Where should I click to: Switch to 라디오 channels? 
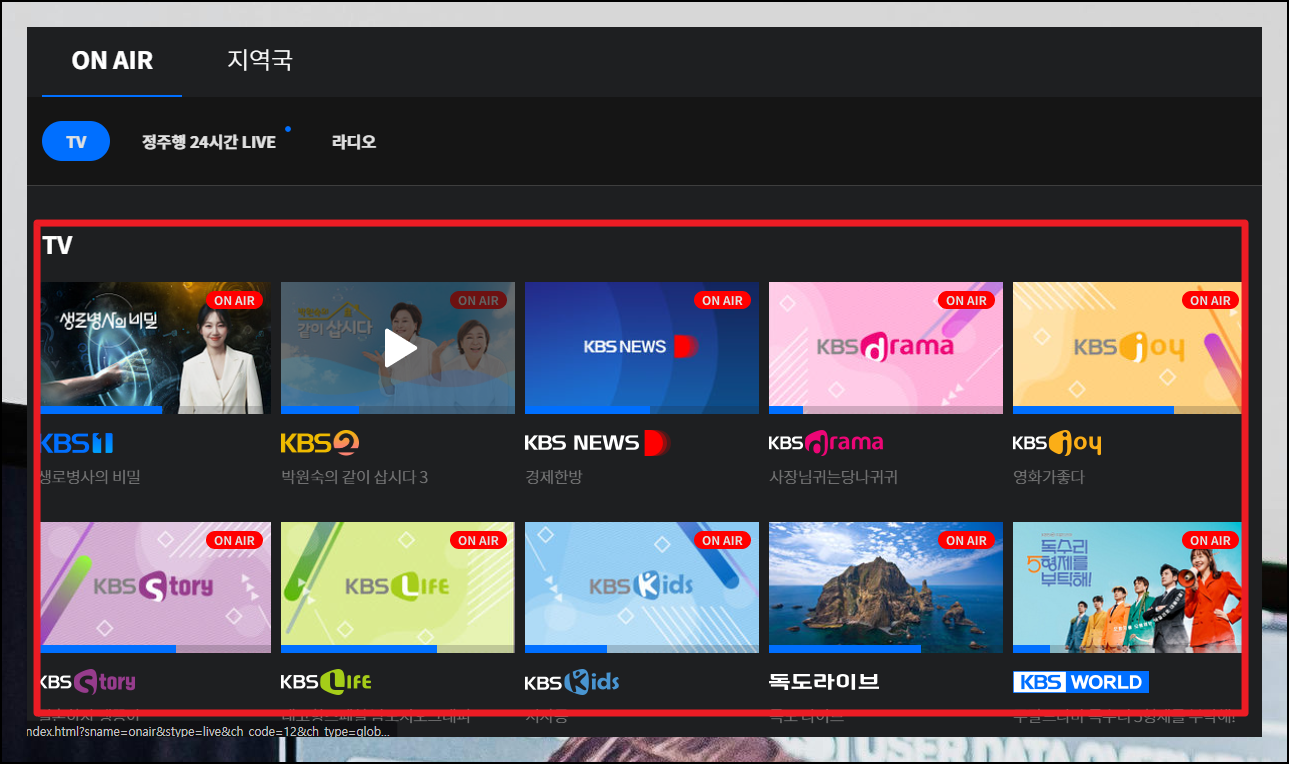(x=354, y=142)
